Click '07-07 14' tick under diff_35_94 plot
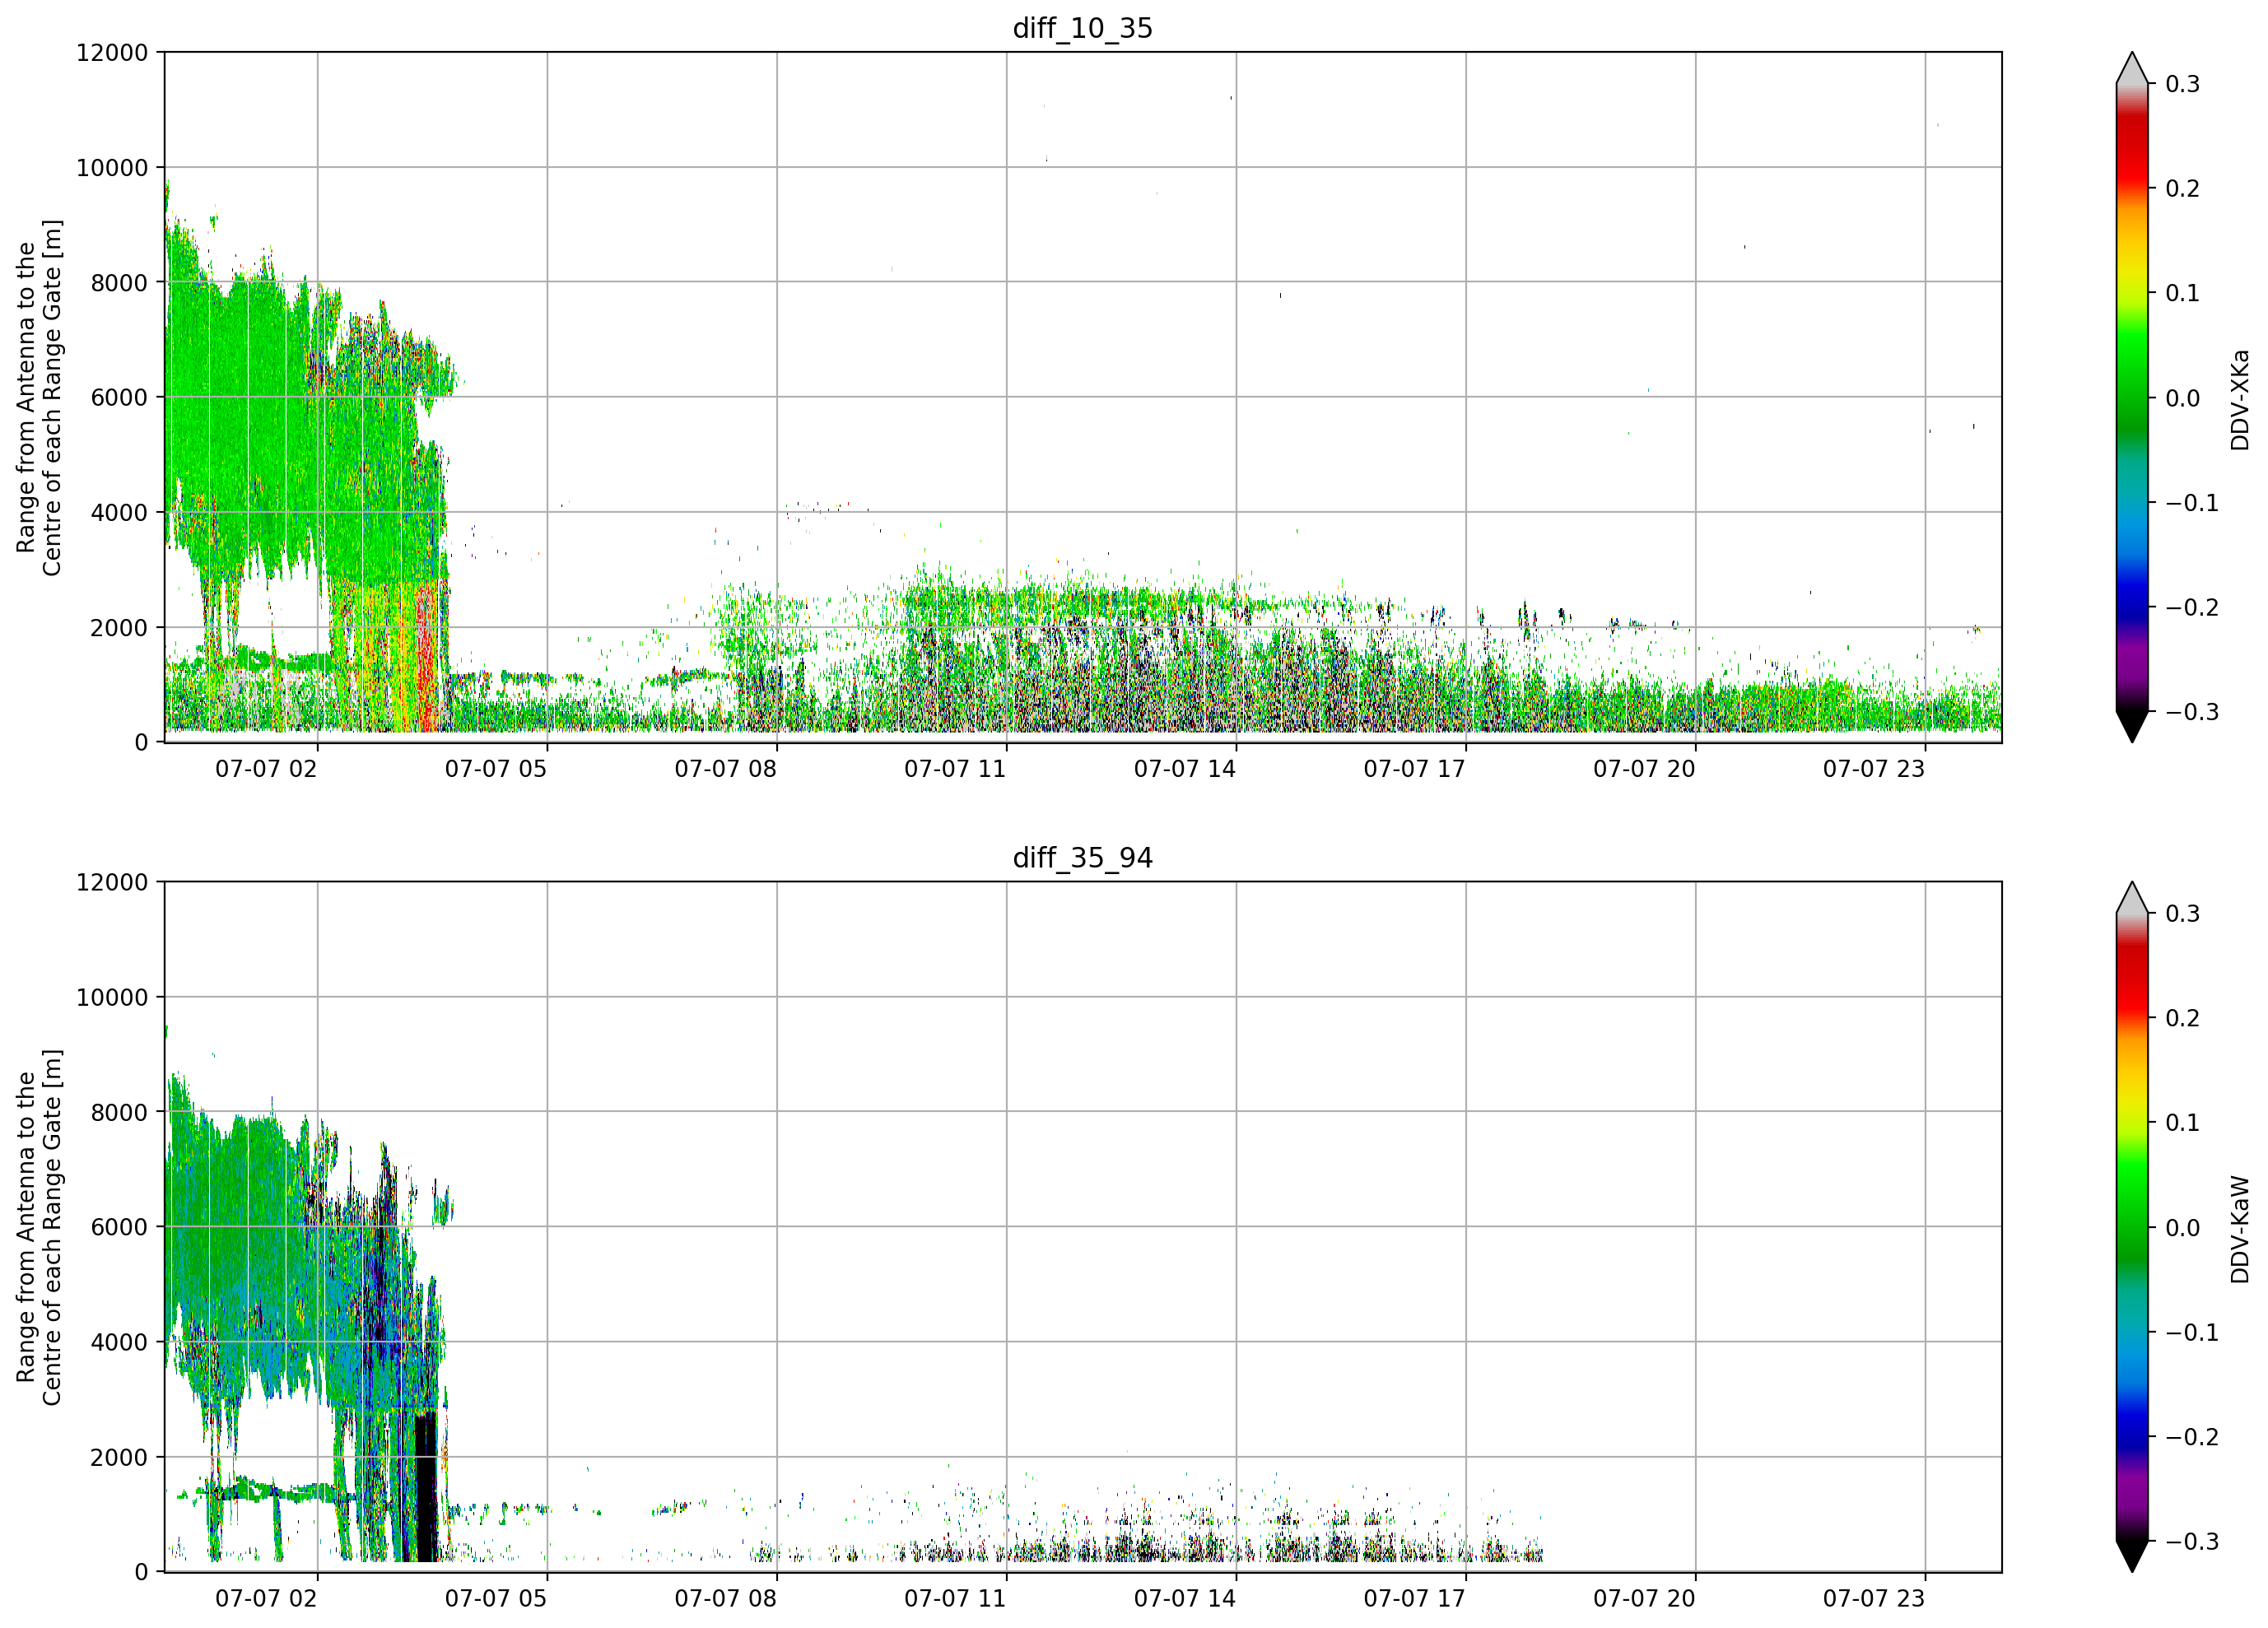Viewport: 2268px width, 1628px height. pos(1185,1598)
